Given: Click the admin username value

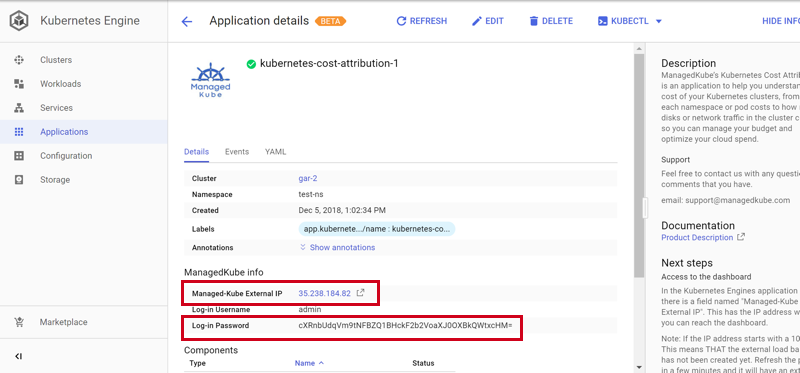Looking at the screenshot, I should pyautogui.click(x=310, y=310).
